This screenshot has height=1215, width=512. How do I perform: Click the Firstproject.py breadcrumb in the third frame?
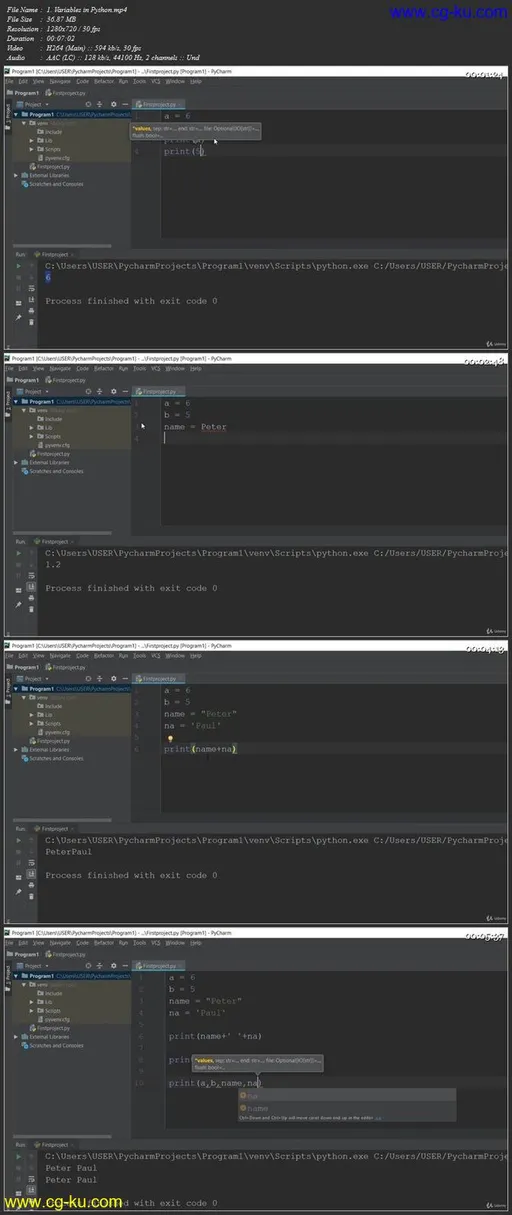[x=67, y=667]
